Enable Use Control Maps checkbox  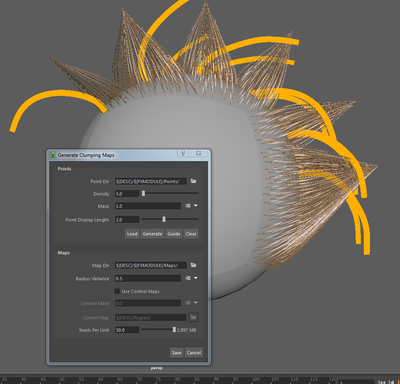tap(117, 291)
